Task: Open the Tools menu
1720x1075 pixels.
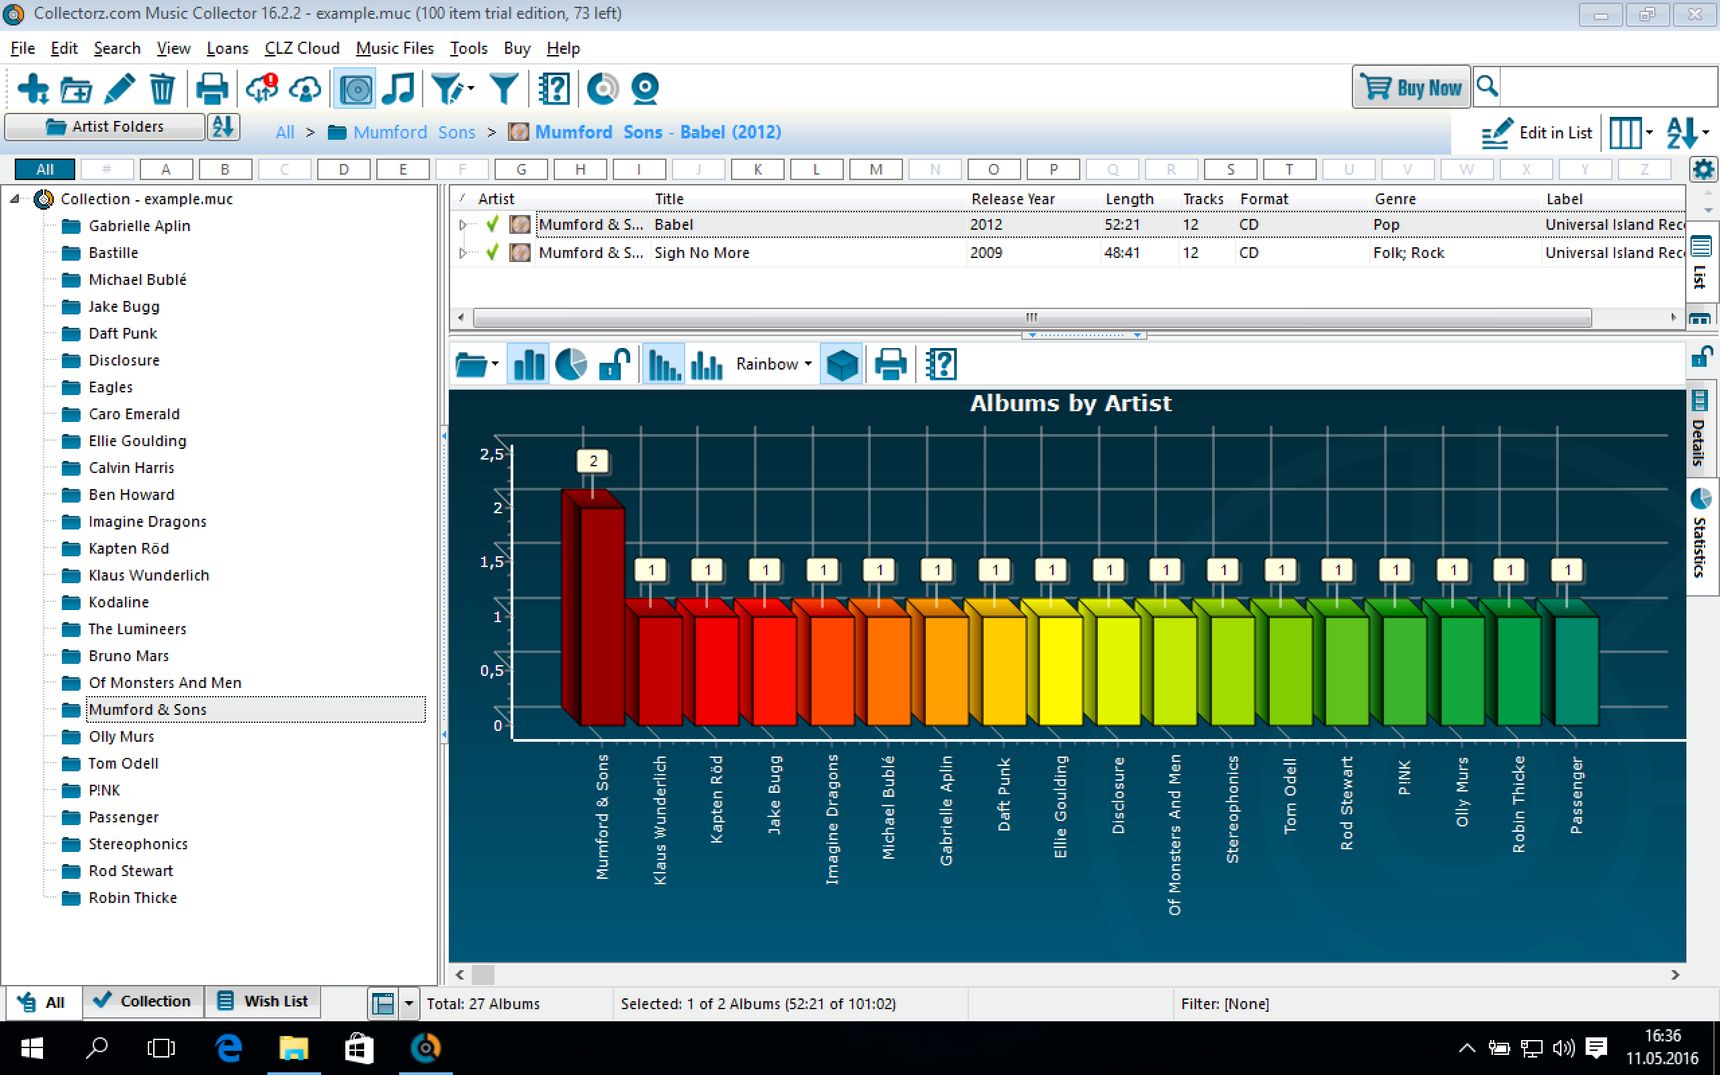Action: tap(469, 48)
